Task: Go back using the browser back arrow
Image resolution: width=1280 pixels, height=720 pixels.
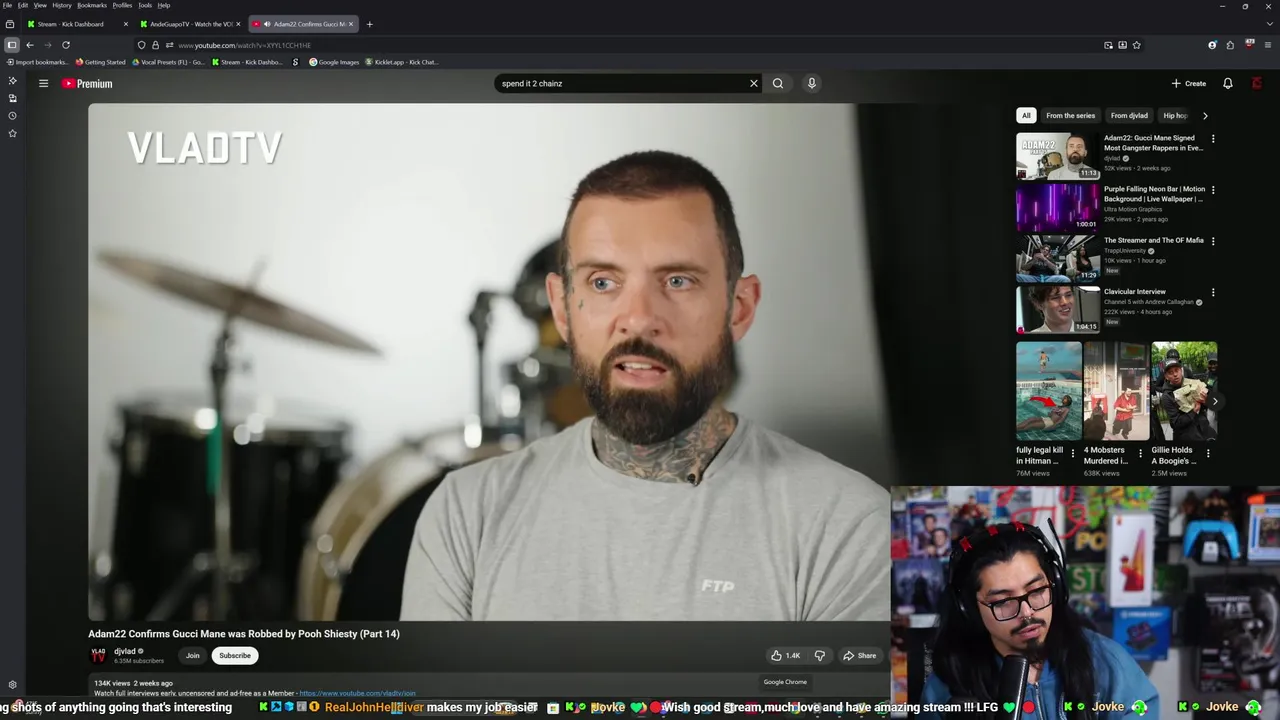Action: coord(30,45)
